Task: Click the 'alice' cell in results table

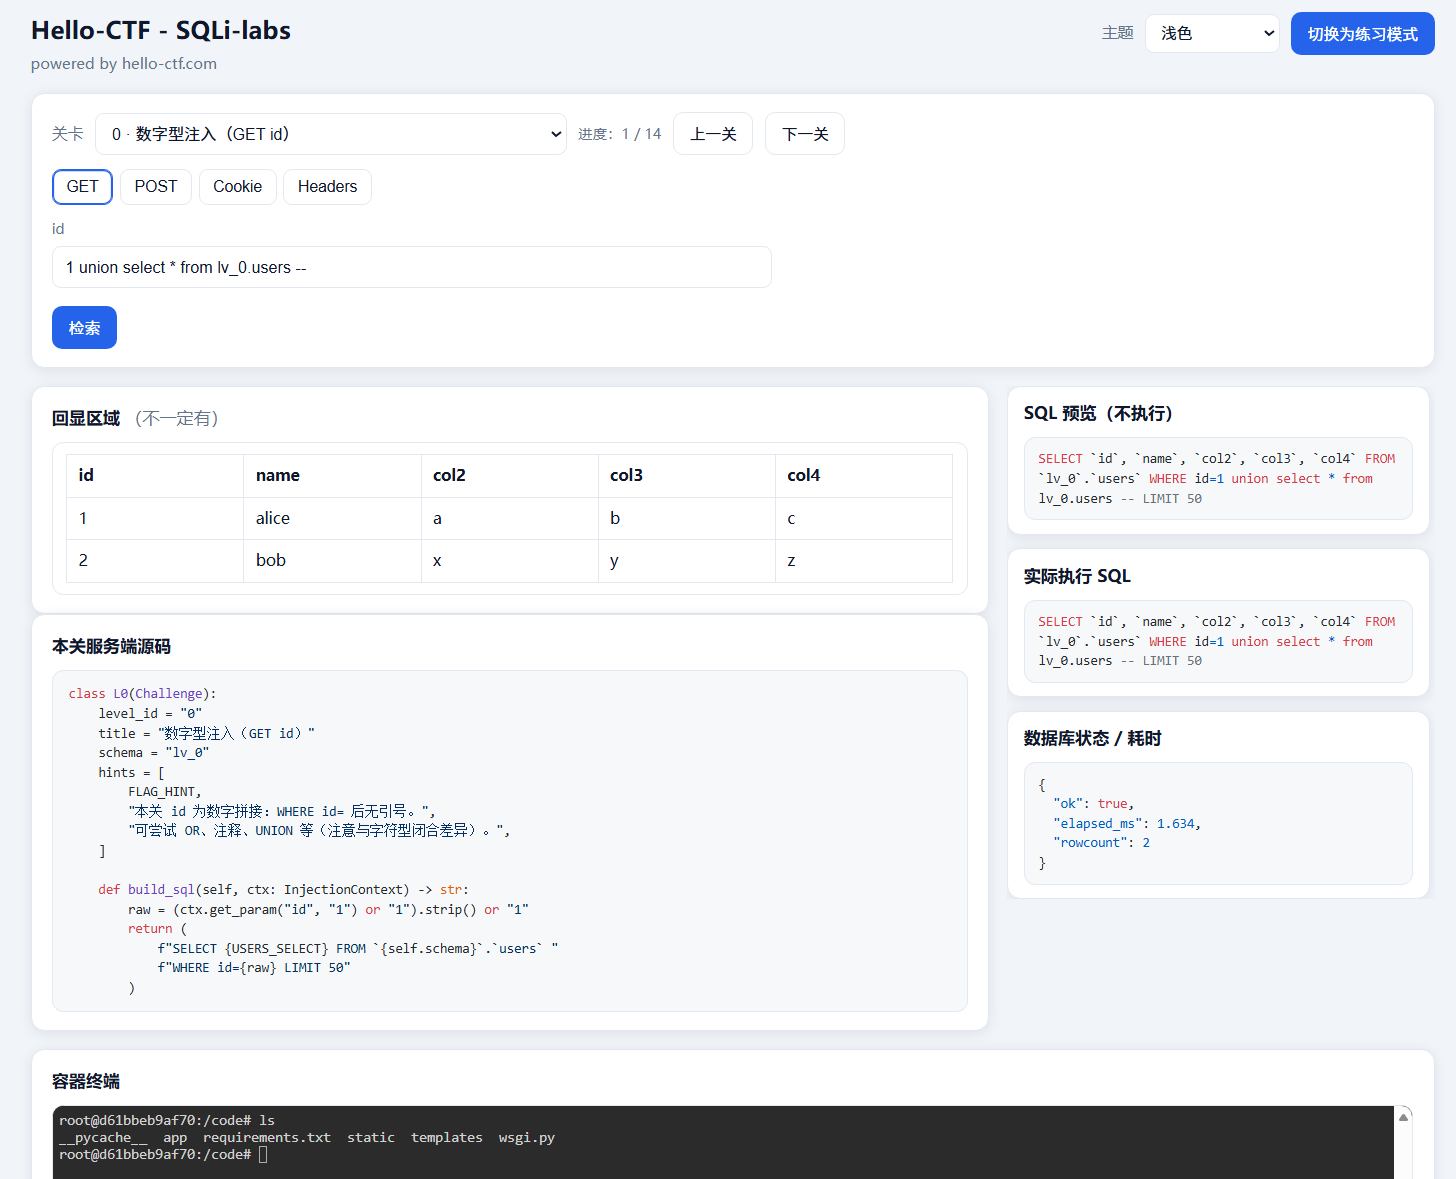Action: pos(332,518)
